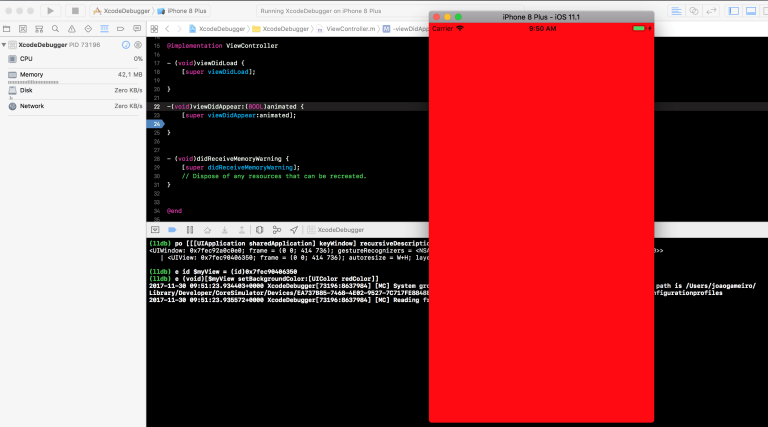Toggle the Navigator panel visibility

coord(734,11)
